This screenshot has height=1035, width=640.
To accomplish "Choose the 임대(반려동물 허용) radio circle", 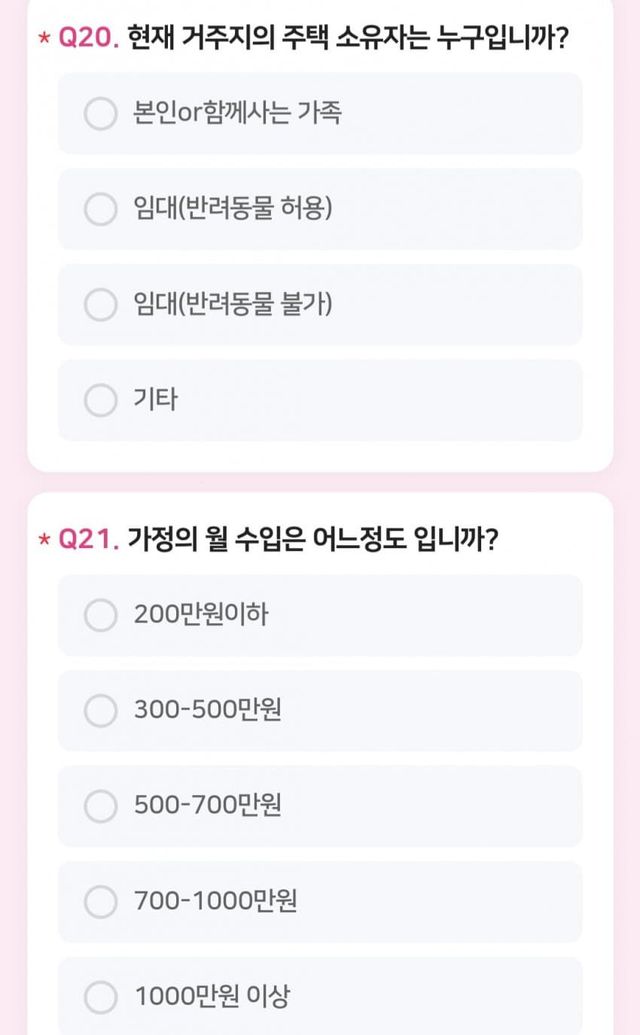I will point(100,209).
